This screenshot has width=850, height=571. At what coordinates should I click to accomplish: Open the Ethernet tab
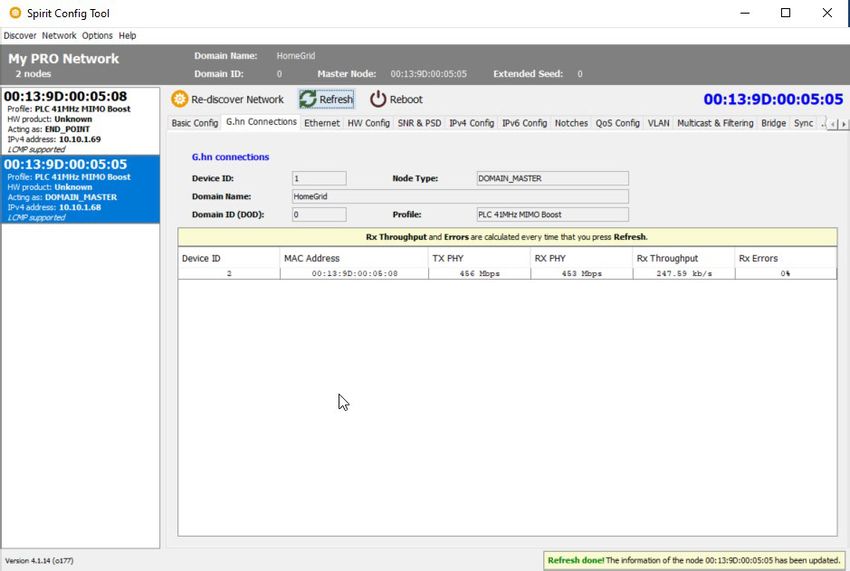[x=321, y=123]
